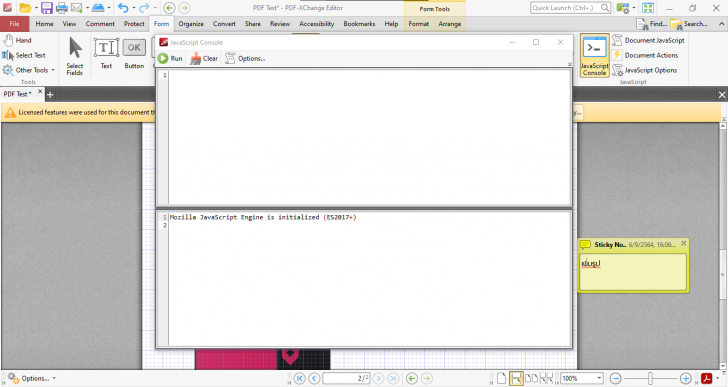This screenshot has width=728, height=387.
Task: Open Document Actions
Action: click(645, 55)
